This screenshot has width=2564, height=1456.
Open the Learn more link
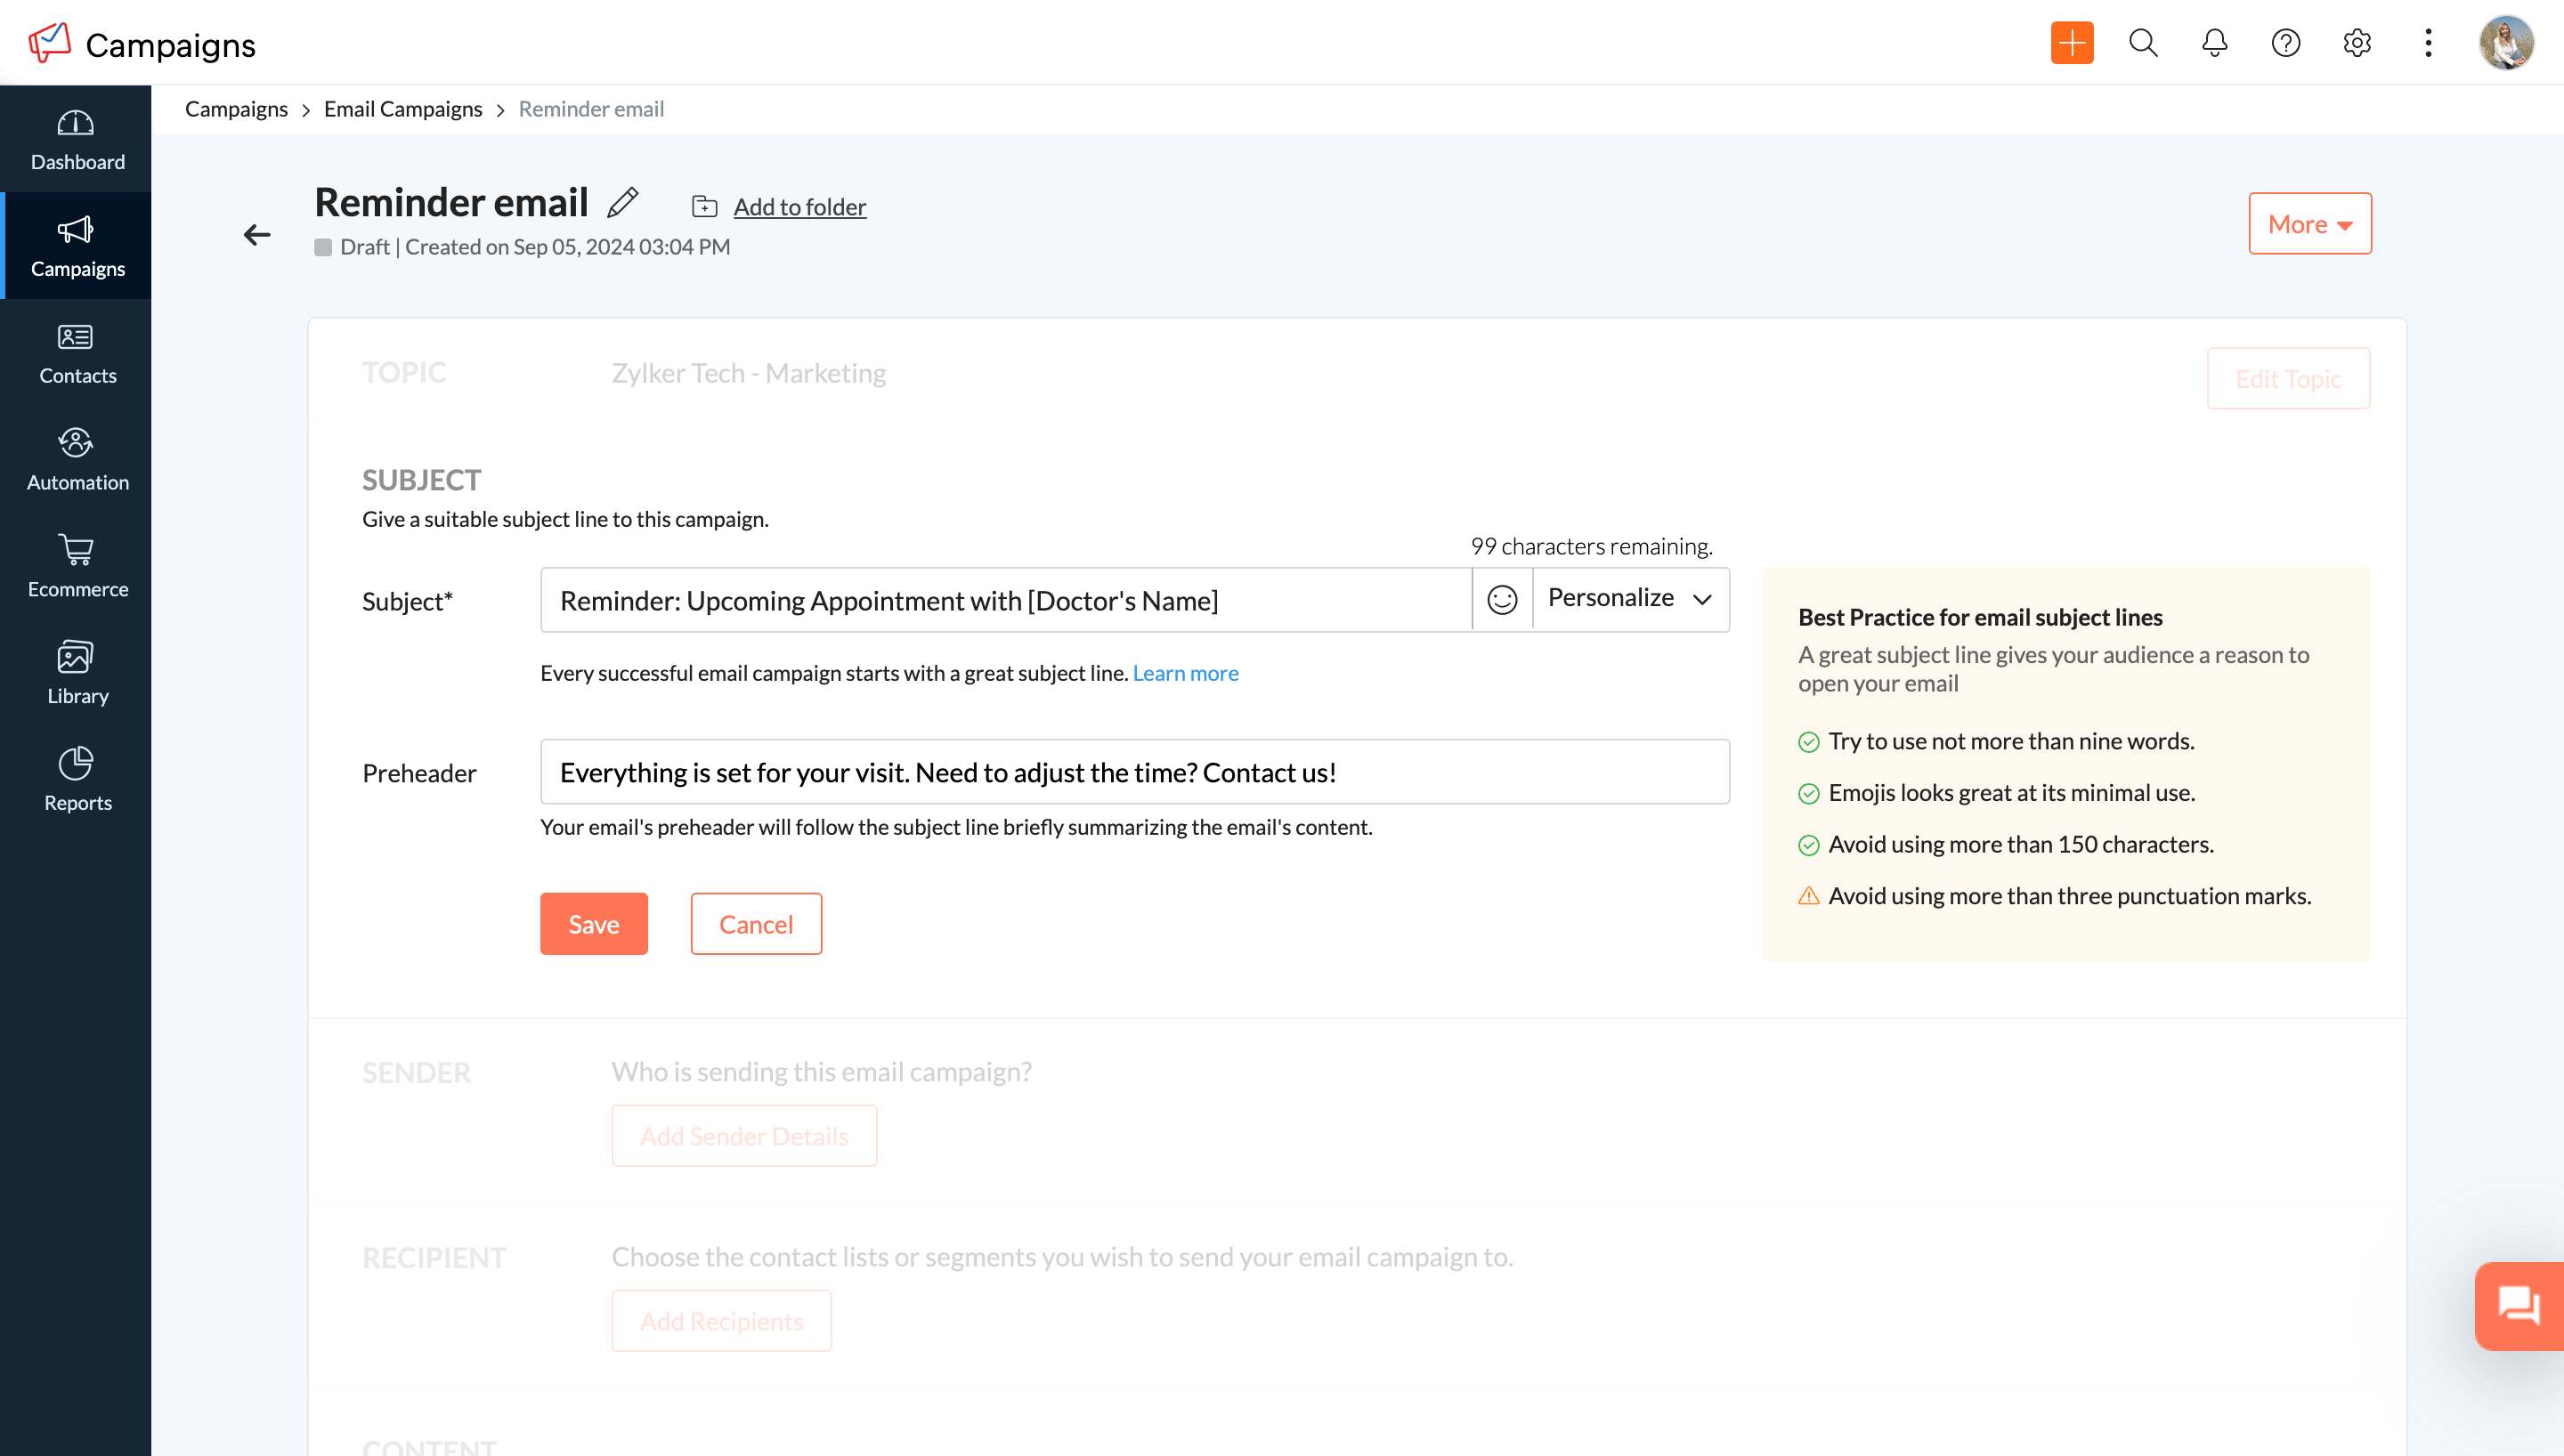(x=1185, y=673)
